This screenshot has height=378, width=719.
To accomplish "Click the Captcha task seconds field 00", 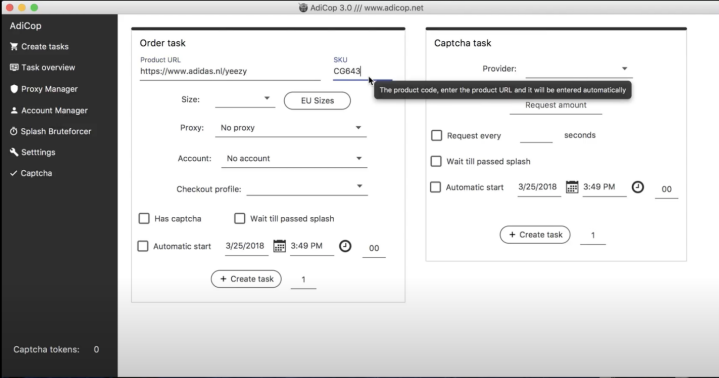I will 666,189.
